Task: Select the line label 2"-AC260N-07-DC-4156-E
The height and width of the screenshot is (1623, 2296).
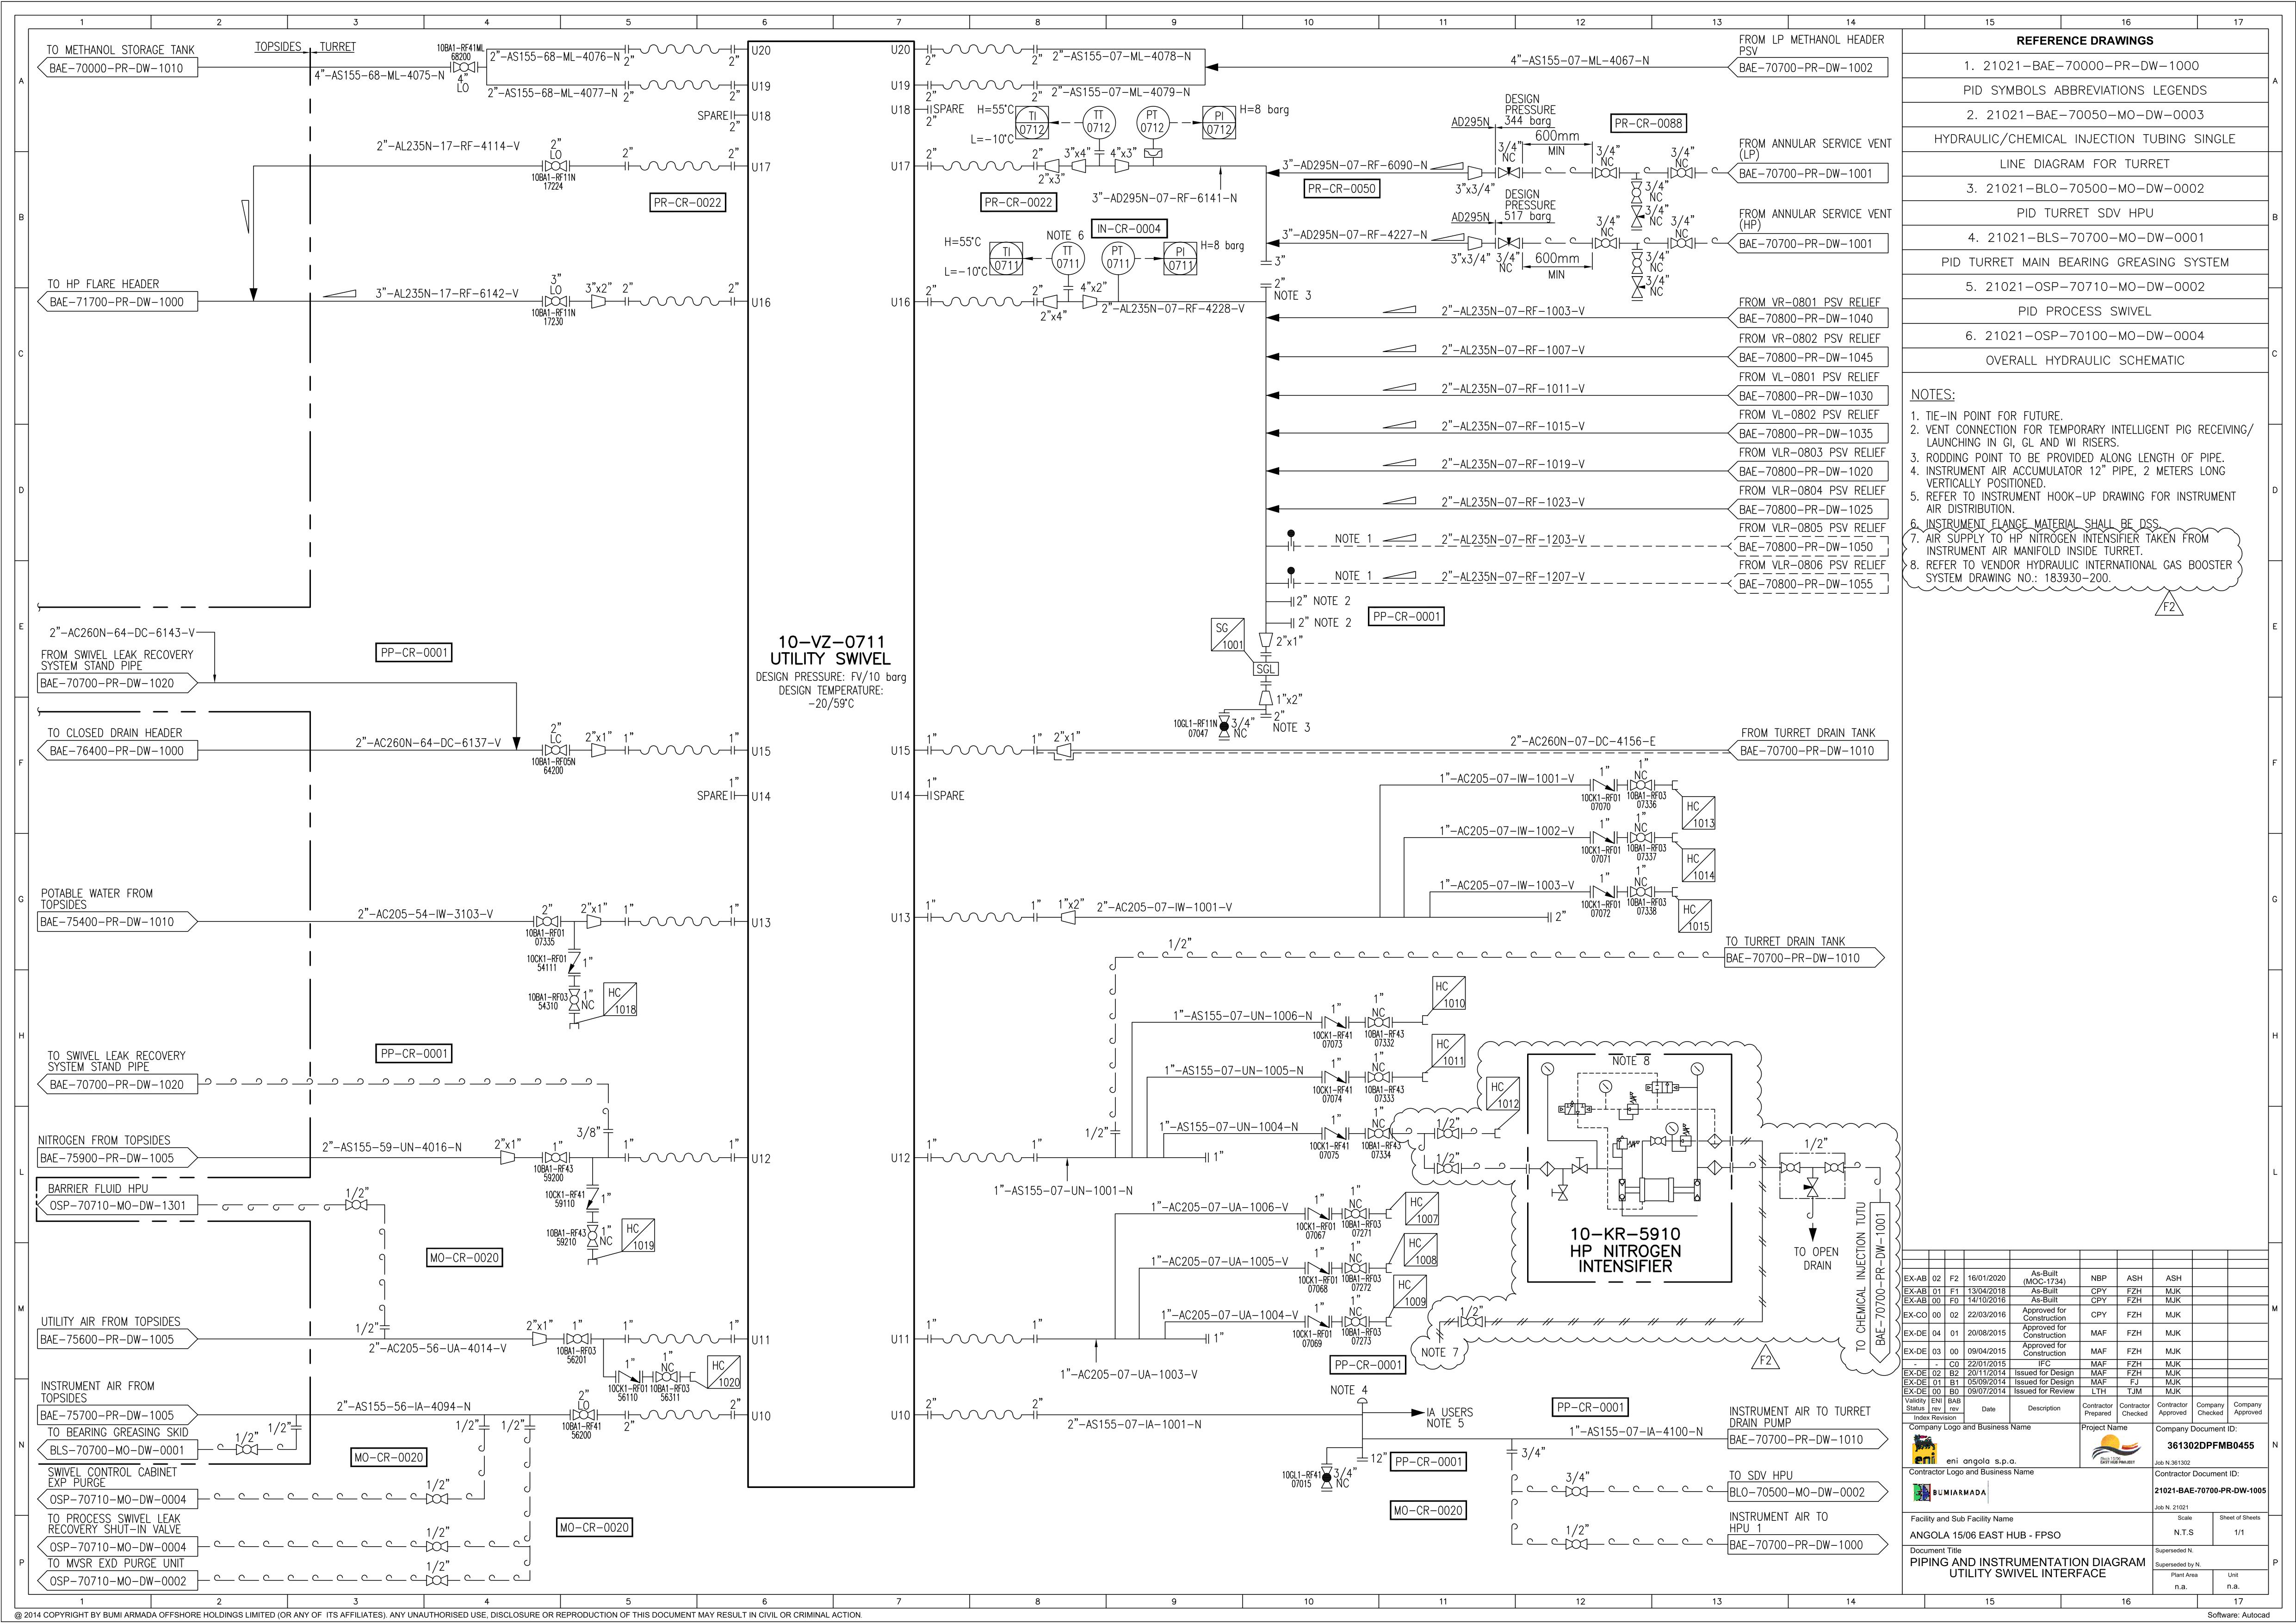Action: pyautogui.click(x=1582, y=742)
